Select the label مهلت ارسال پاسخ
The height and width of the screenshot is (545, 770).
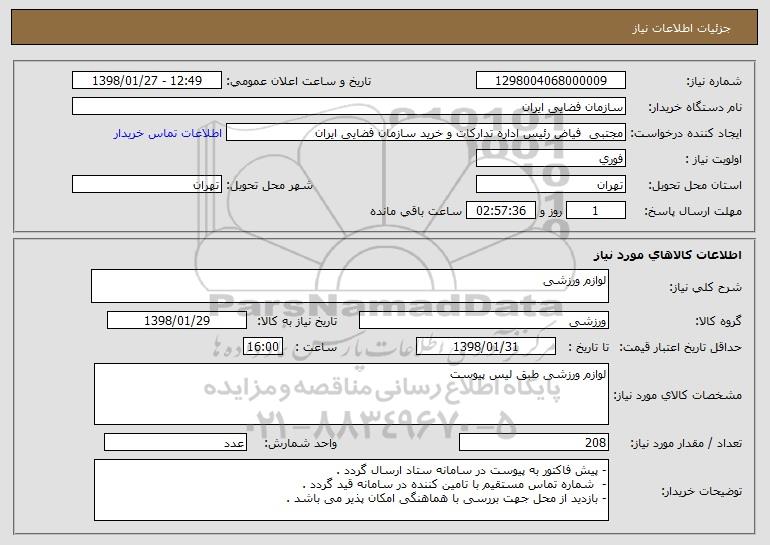pyautogui.click(x=693, y=212)
